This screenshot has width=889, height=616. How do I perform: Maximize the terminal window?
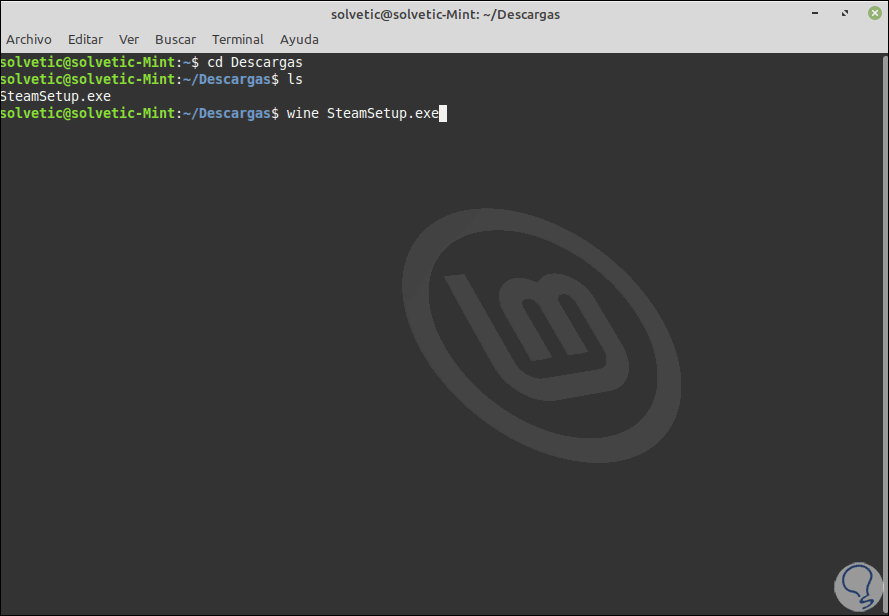tap(845, 13)
